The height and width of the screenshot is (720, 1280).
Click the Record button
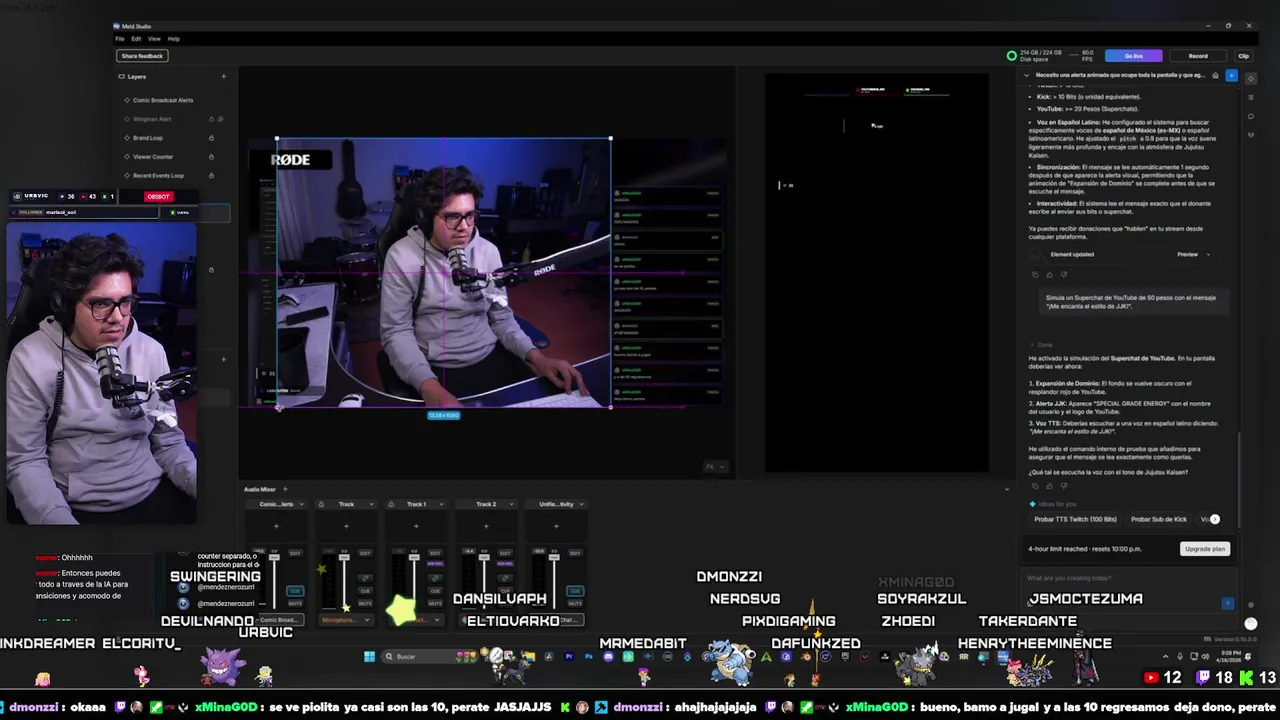click(1198, 56)
